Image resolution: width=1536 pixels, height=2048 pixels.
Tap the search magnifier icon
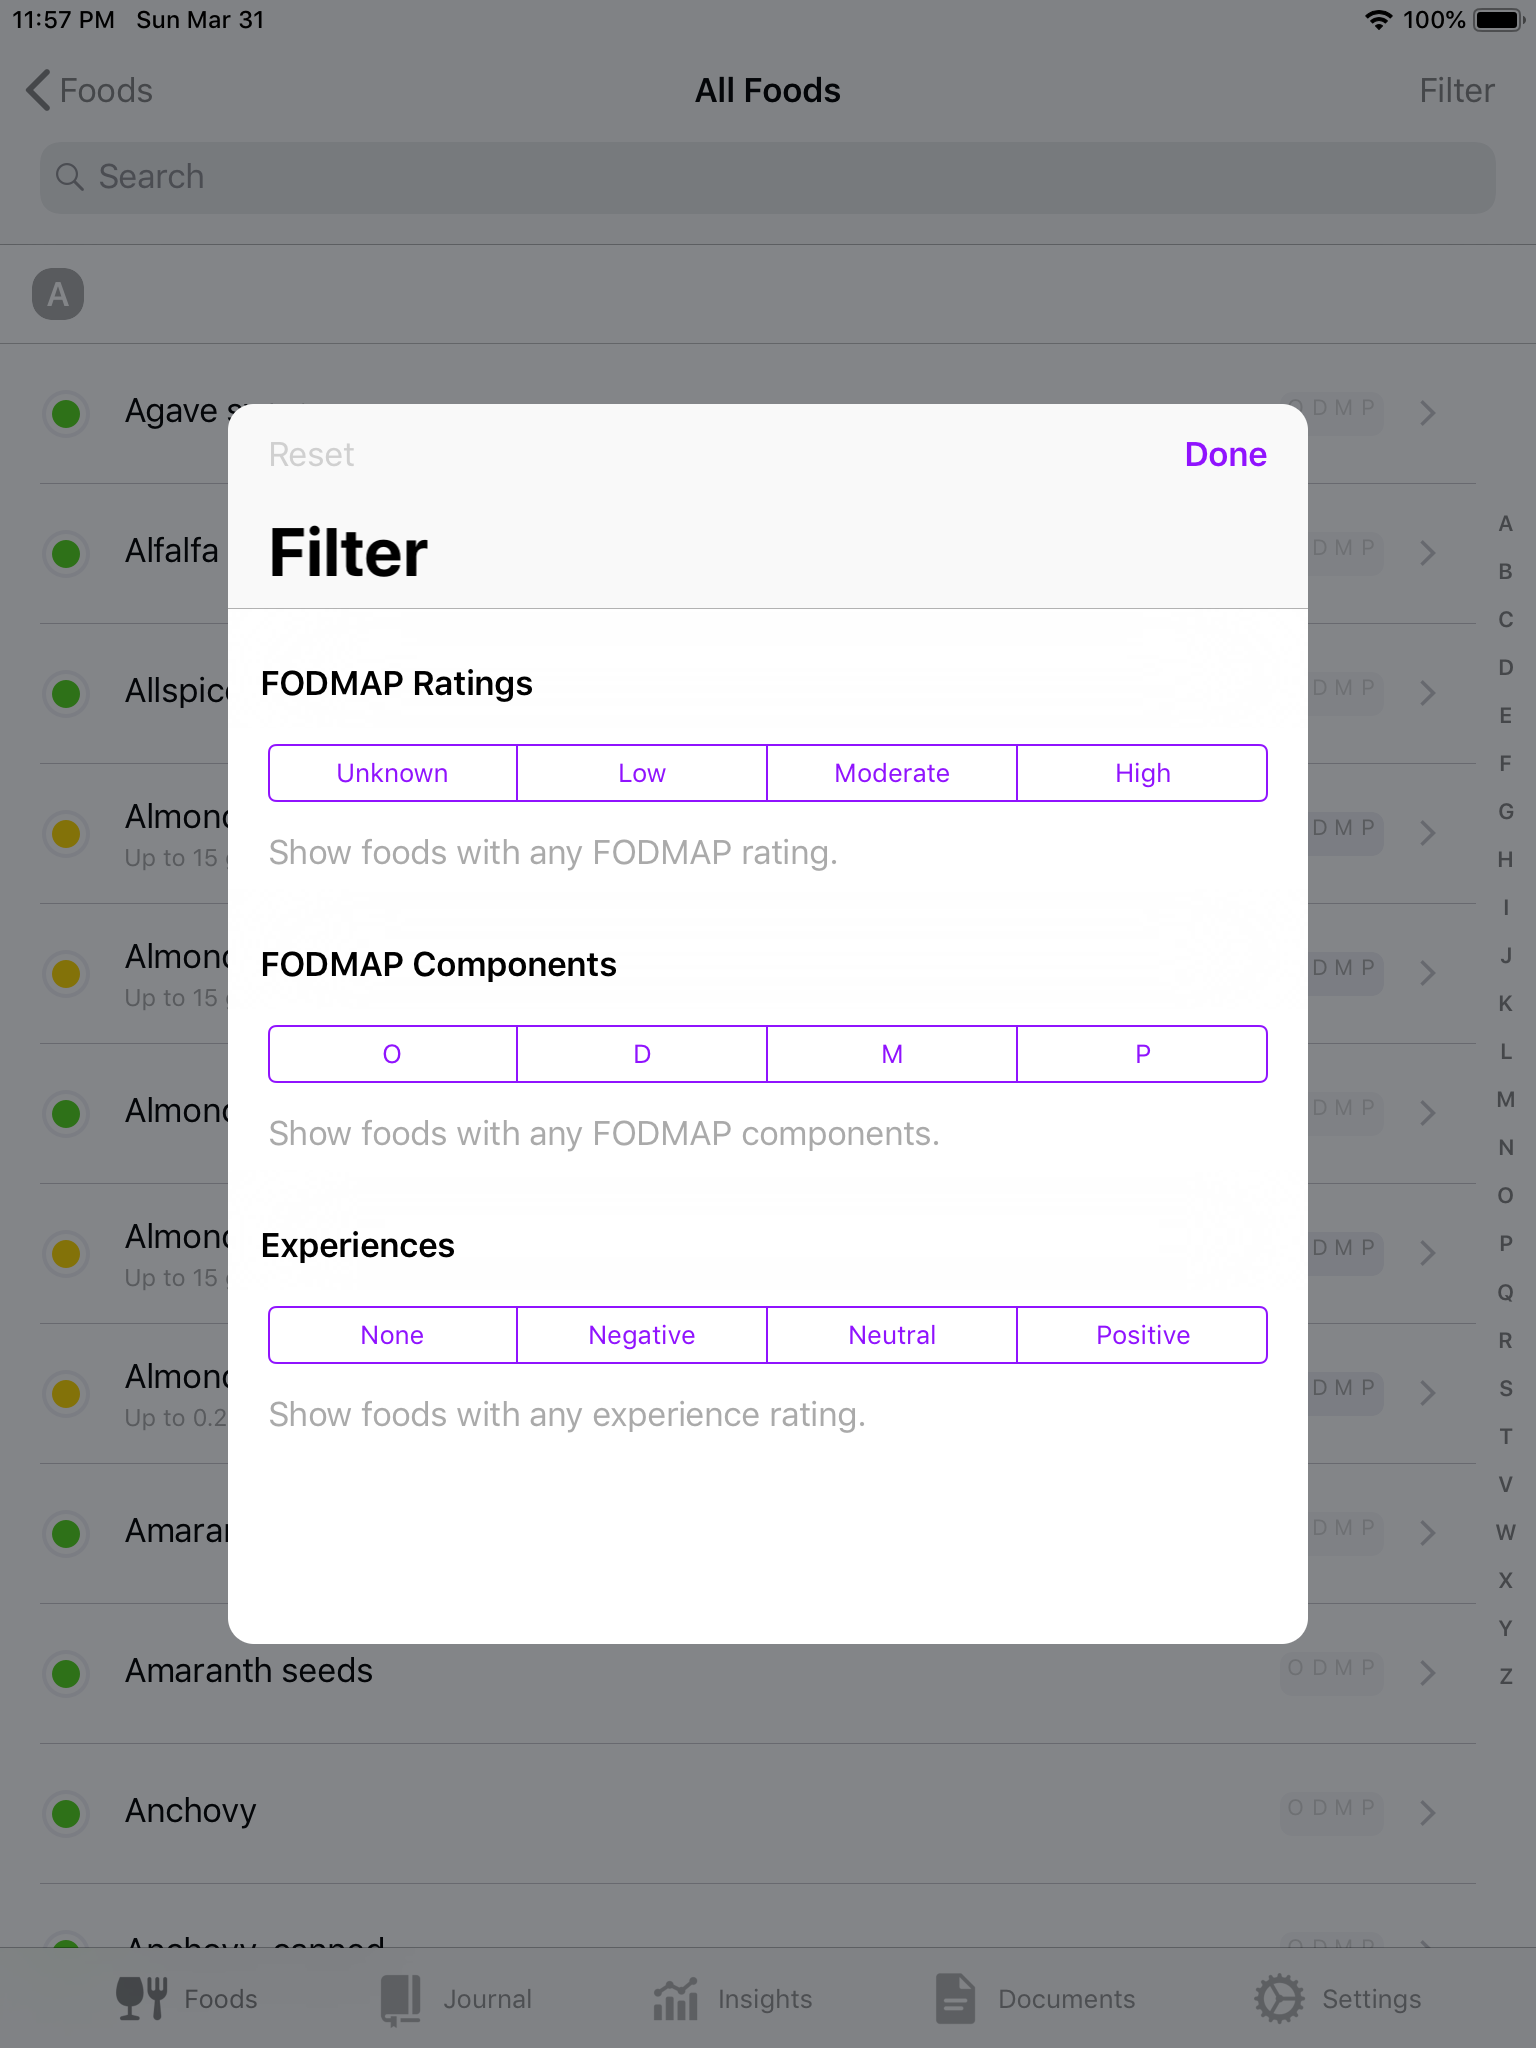69,177
